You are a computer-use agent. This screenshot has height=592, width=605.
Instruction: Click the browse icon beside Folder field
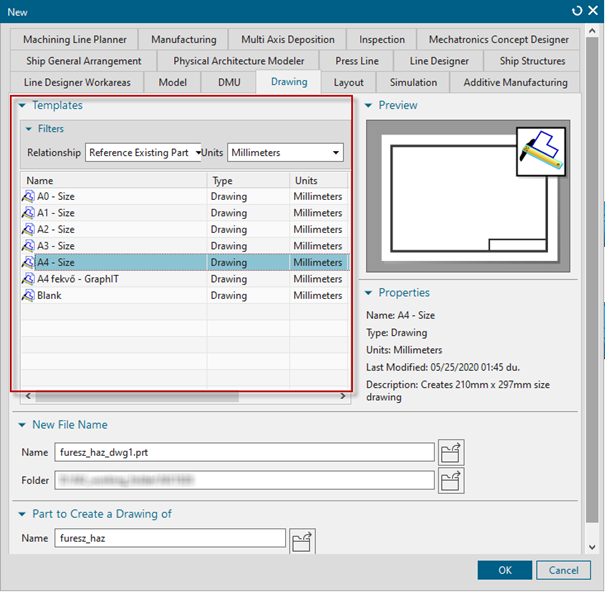[451, 481]
